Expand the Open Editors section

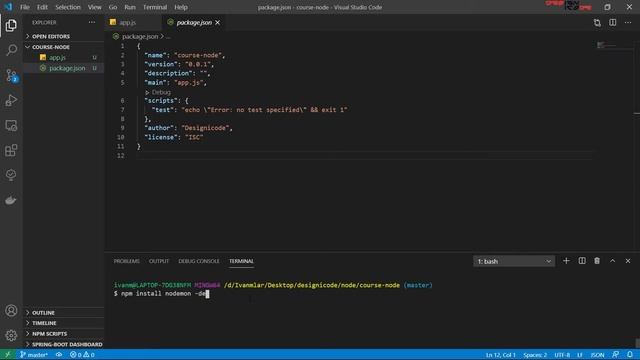64,36
